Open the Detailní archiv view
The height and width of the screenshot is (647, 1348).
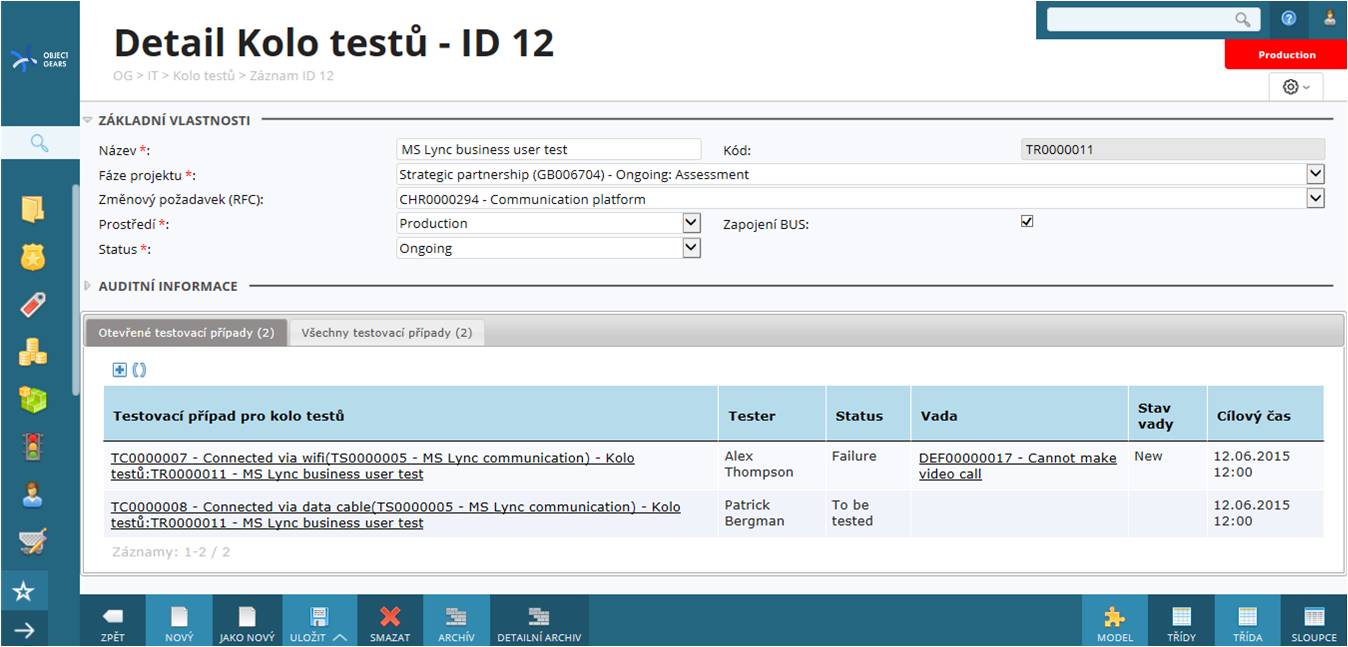[539, 622]
